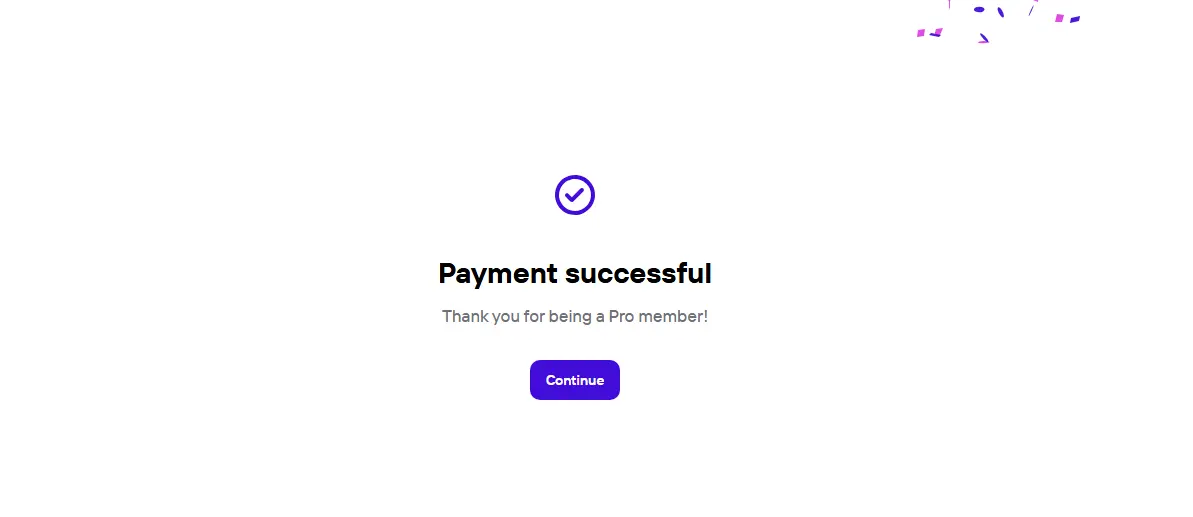The height and width of the screenshot is (517, 1193).
Task: Click the pink confetti beside rightmost blue piece
Action: [x=1059, y=18]
